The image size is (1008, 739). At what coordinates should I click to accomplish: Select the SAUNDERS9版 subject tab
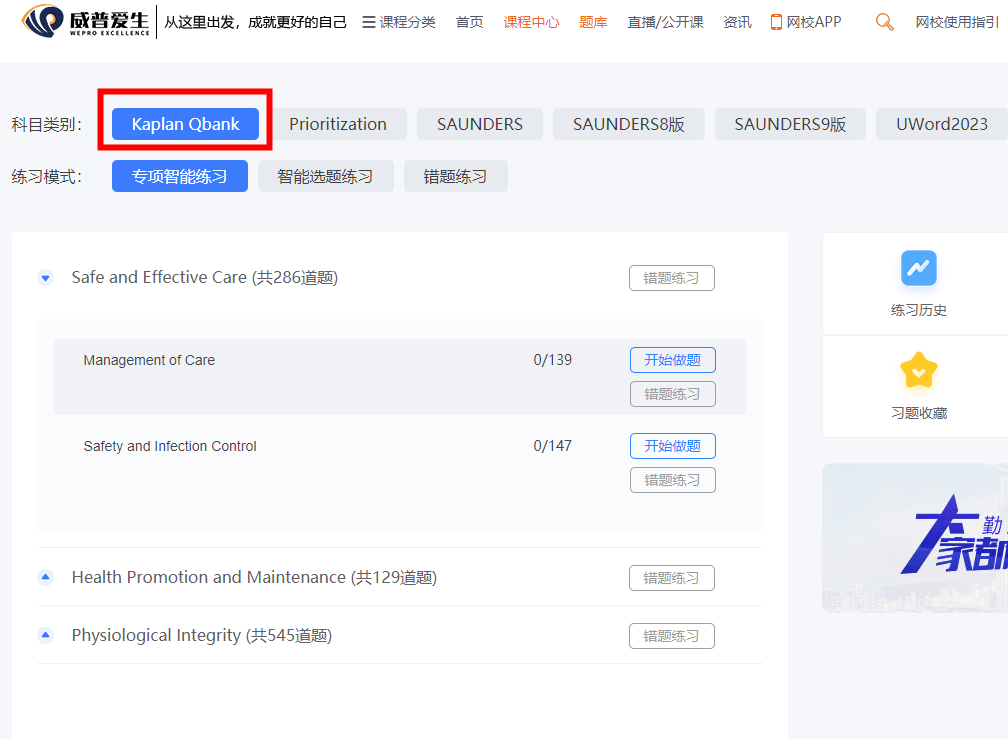coord(790,124)
